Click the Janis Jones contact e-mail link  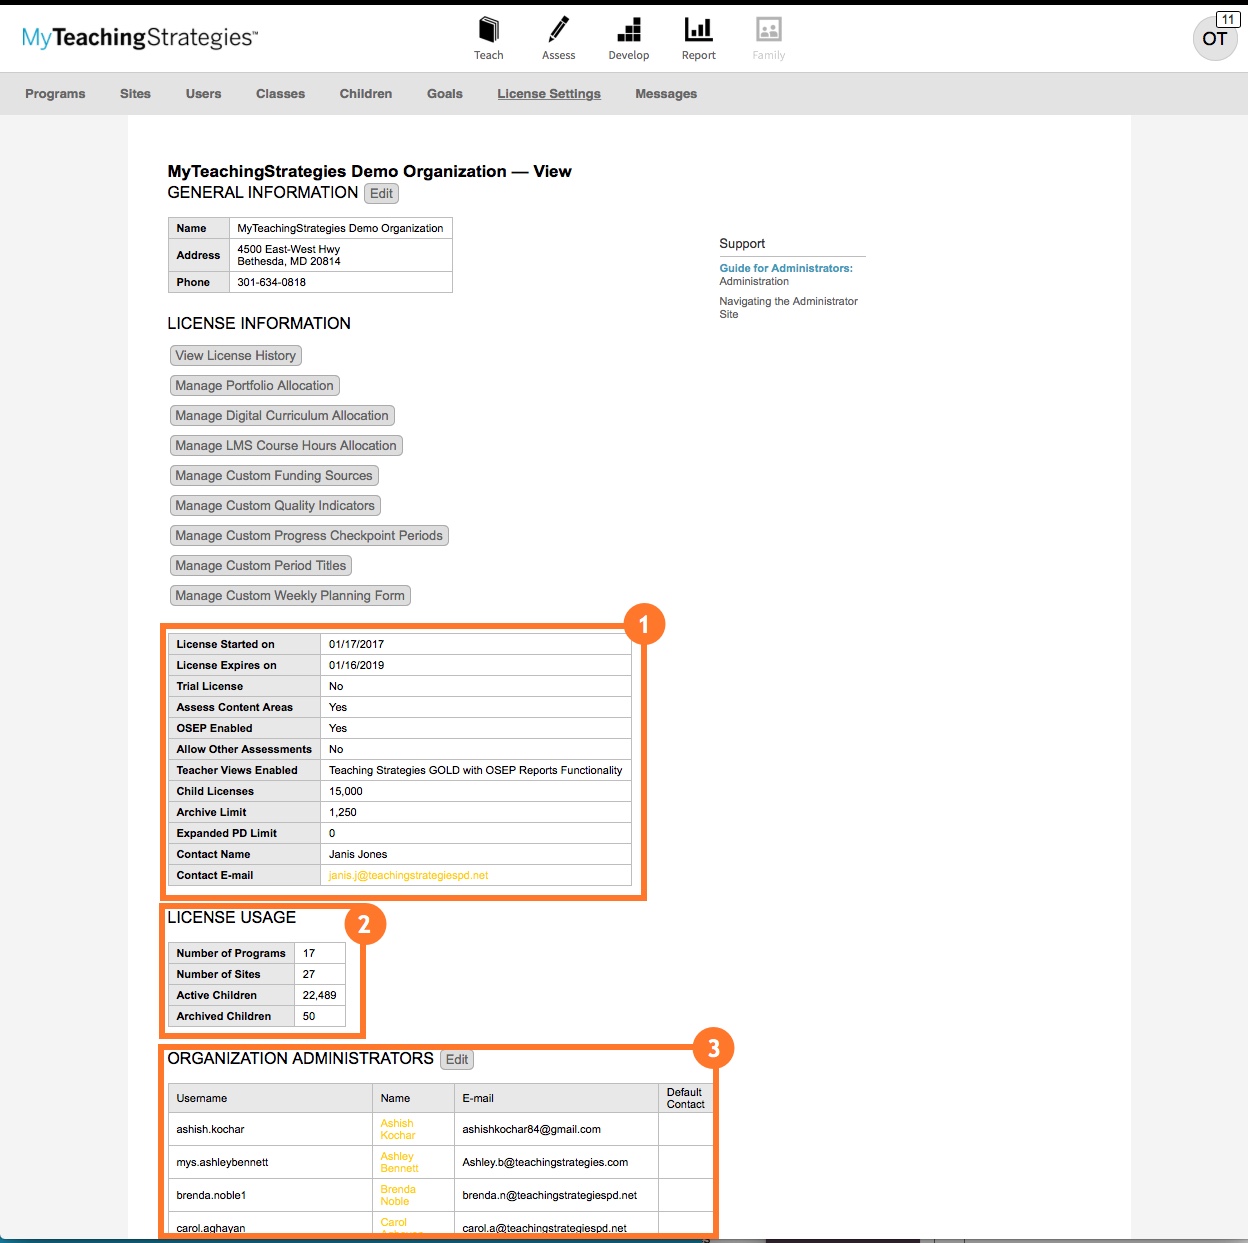click(x=408, y=876)
